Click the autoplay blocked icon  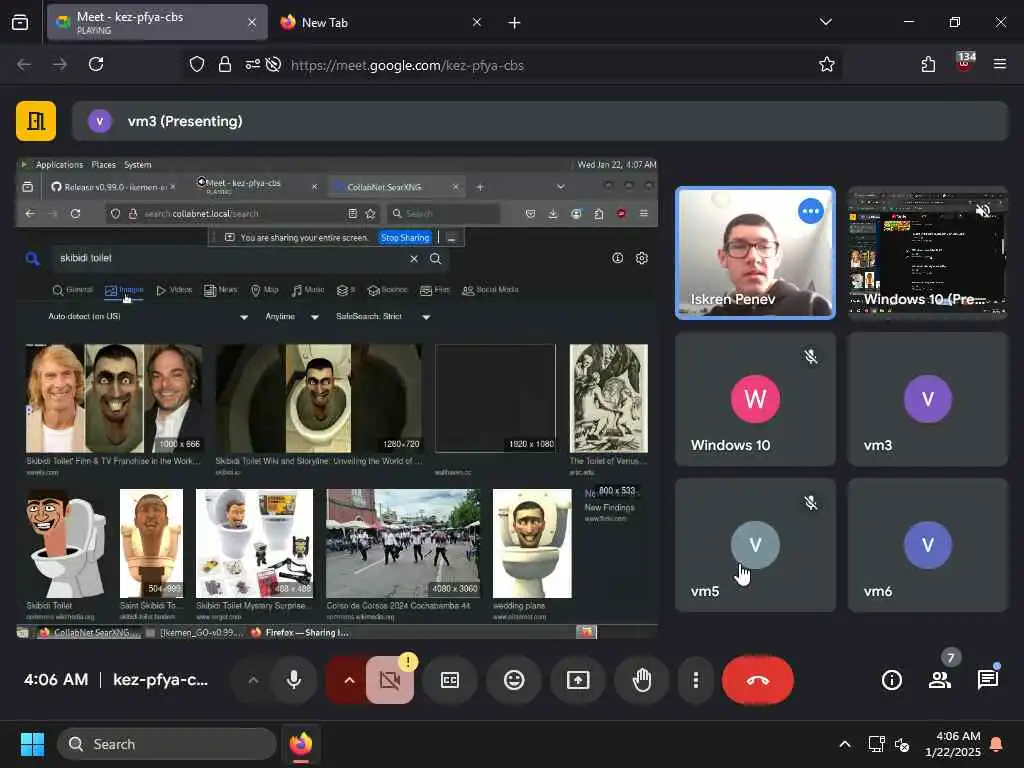point(274,64)
